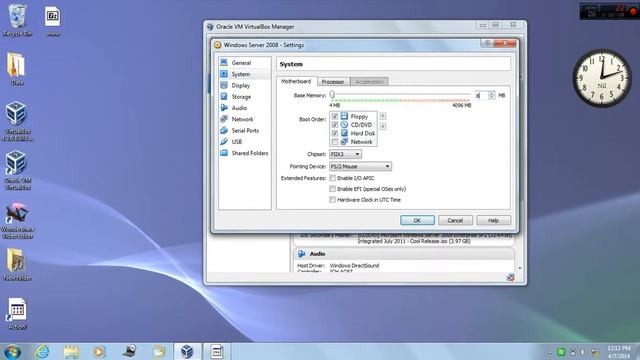Select the Floppy disk icon in boot order
The image size is (640, 360).
pos(344,116)
